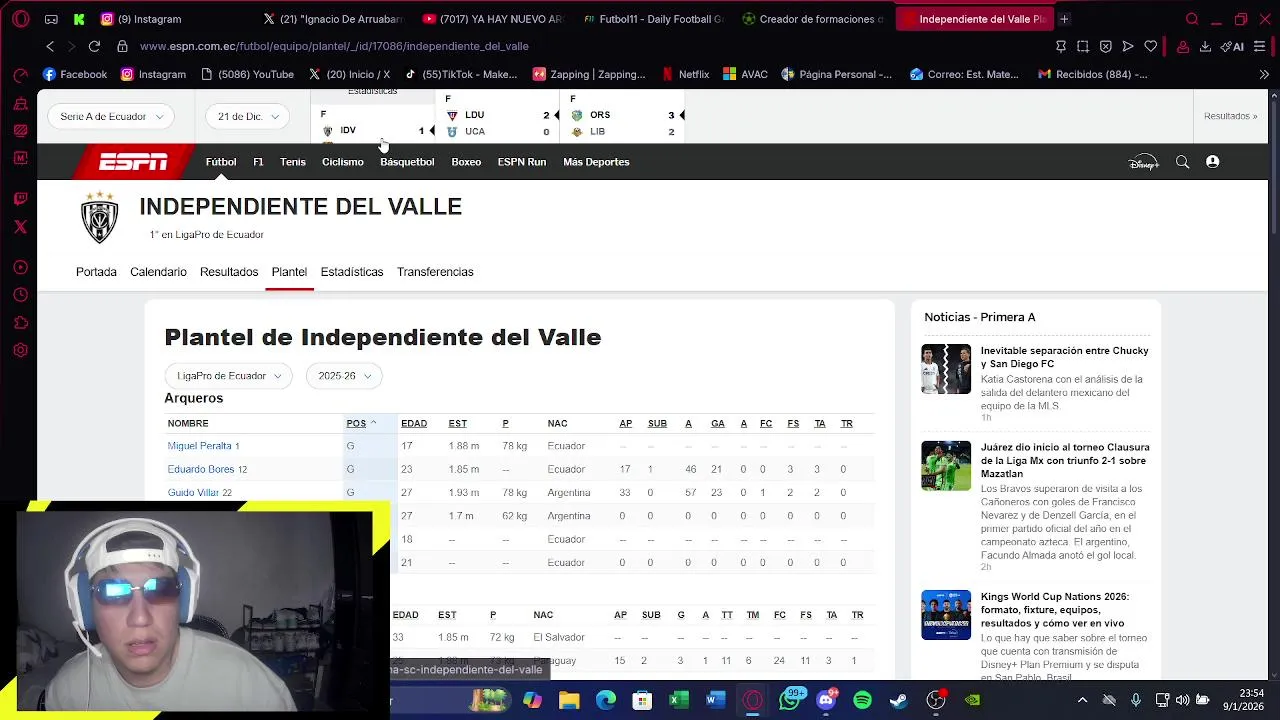Open Twitch in the Opera sidebar
1280x720 pixels.
(x=20, y=199)
